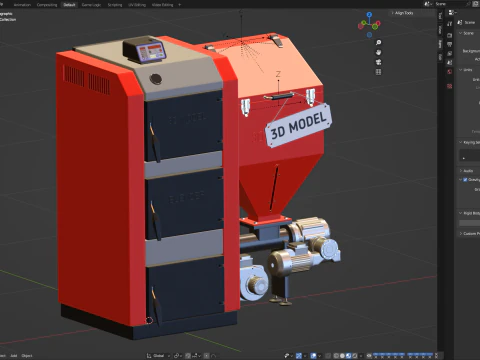Select rendered viewport shading icon
The width and height of the screenshot is (480, 360).
coord(354,356)
